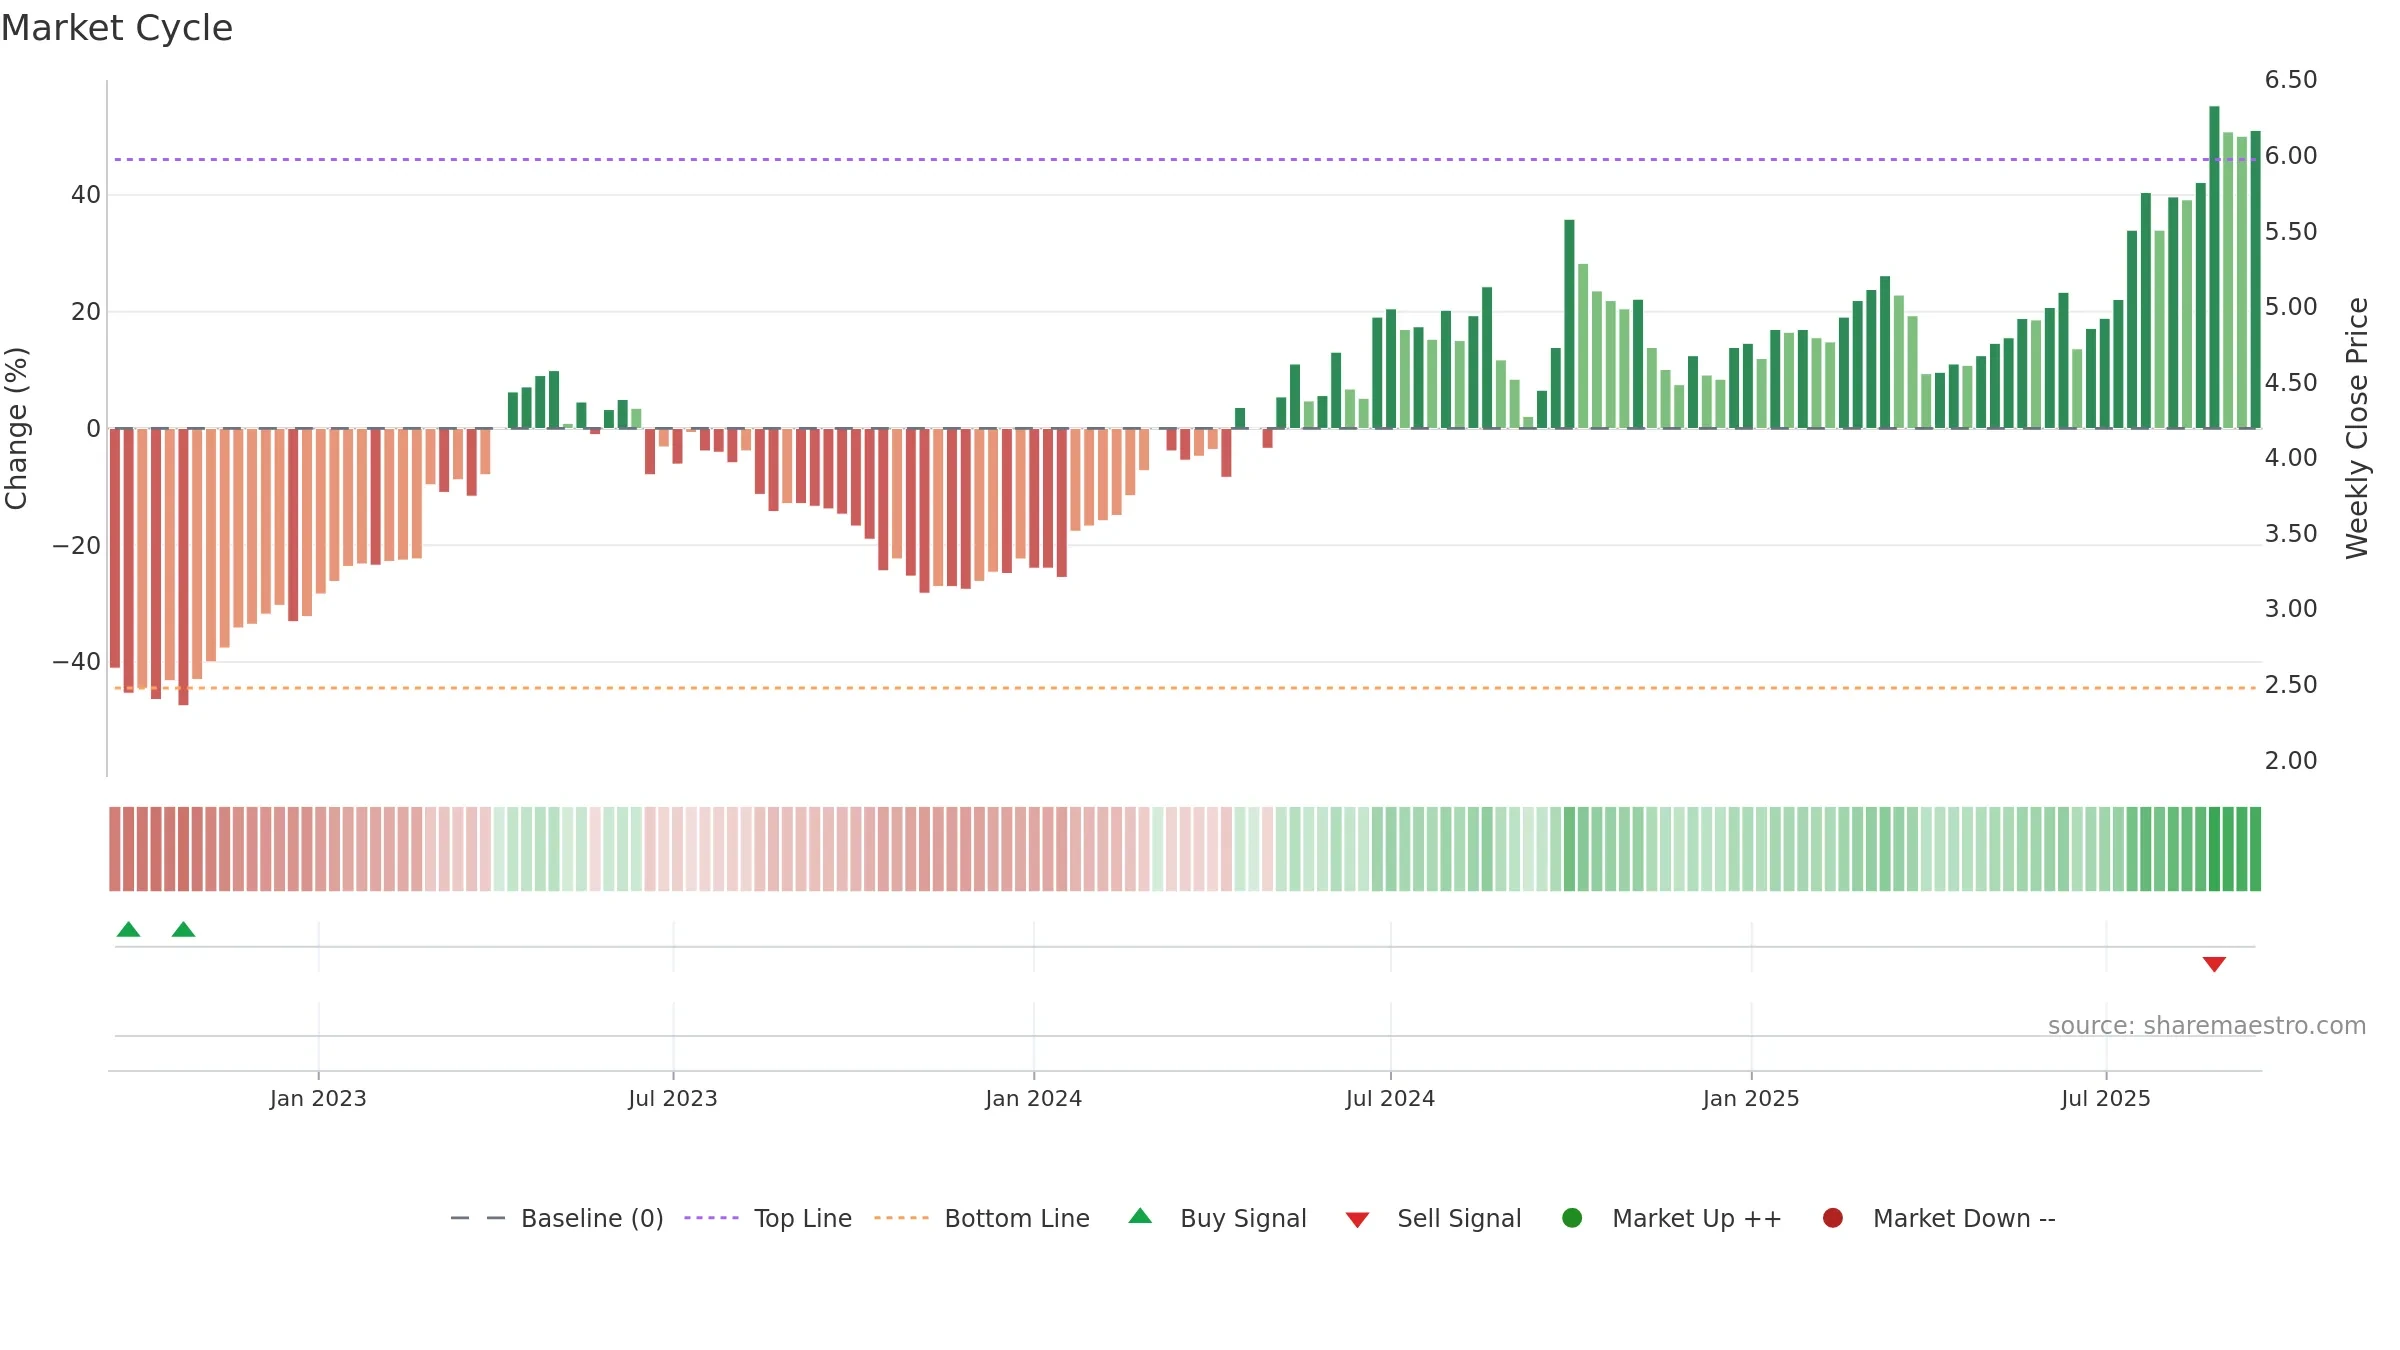The width and height of the screenshot is (2400, 1350).
Task: Click the Sell Signal legend triangle icon
Action: coord(1357,1220)
